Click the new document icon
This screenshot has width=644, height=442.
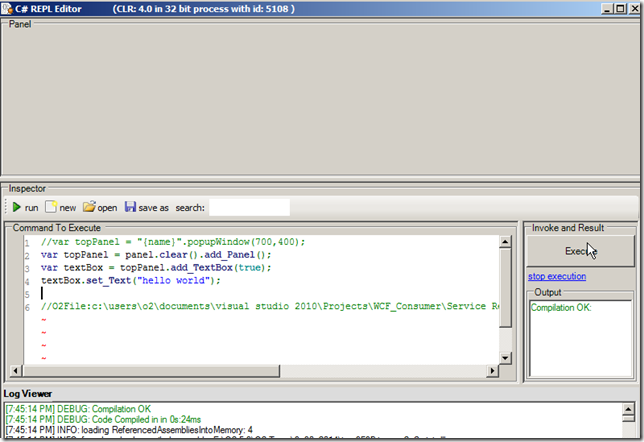[51, 206]
